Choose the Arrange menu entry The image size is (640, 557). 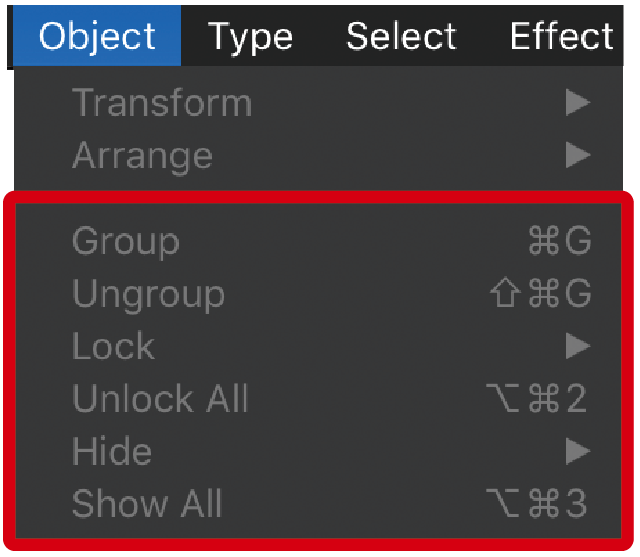click(x=142, y=156)
